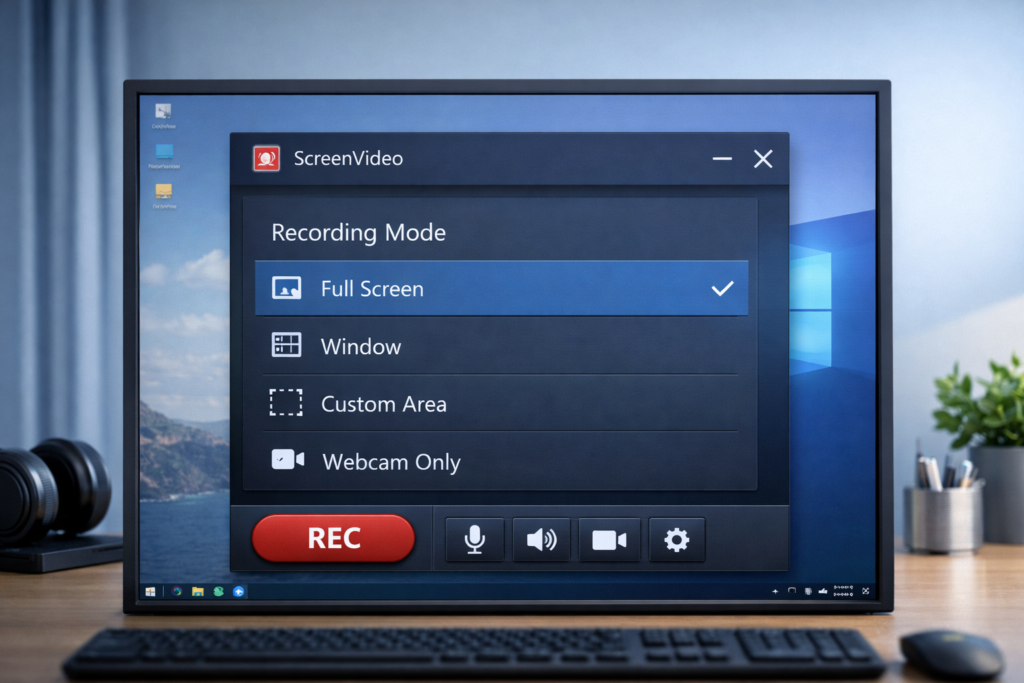Select the Full Screen monitor icon

(x=289, y=288)
